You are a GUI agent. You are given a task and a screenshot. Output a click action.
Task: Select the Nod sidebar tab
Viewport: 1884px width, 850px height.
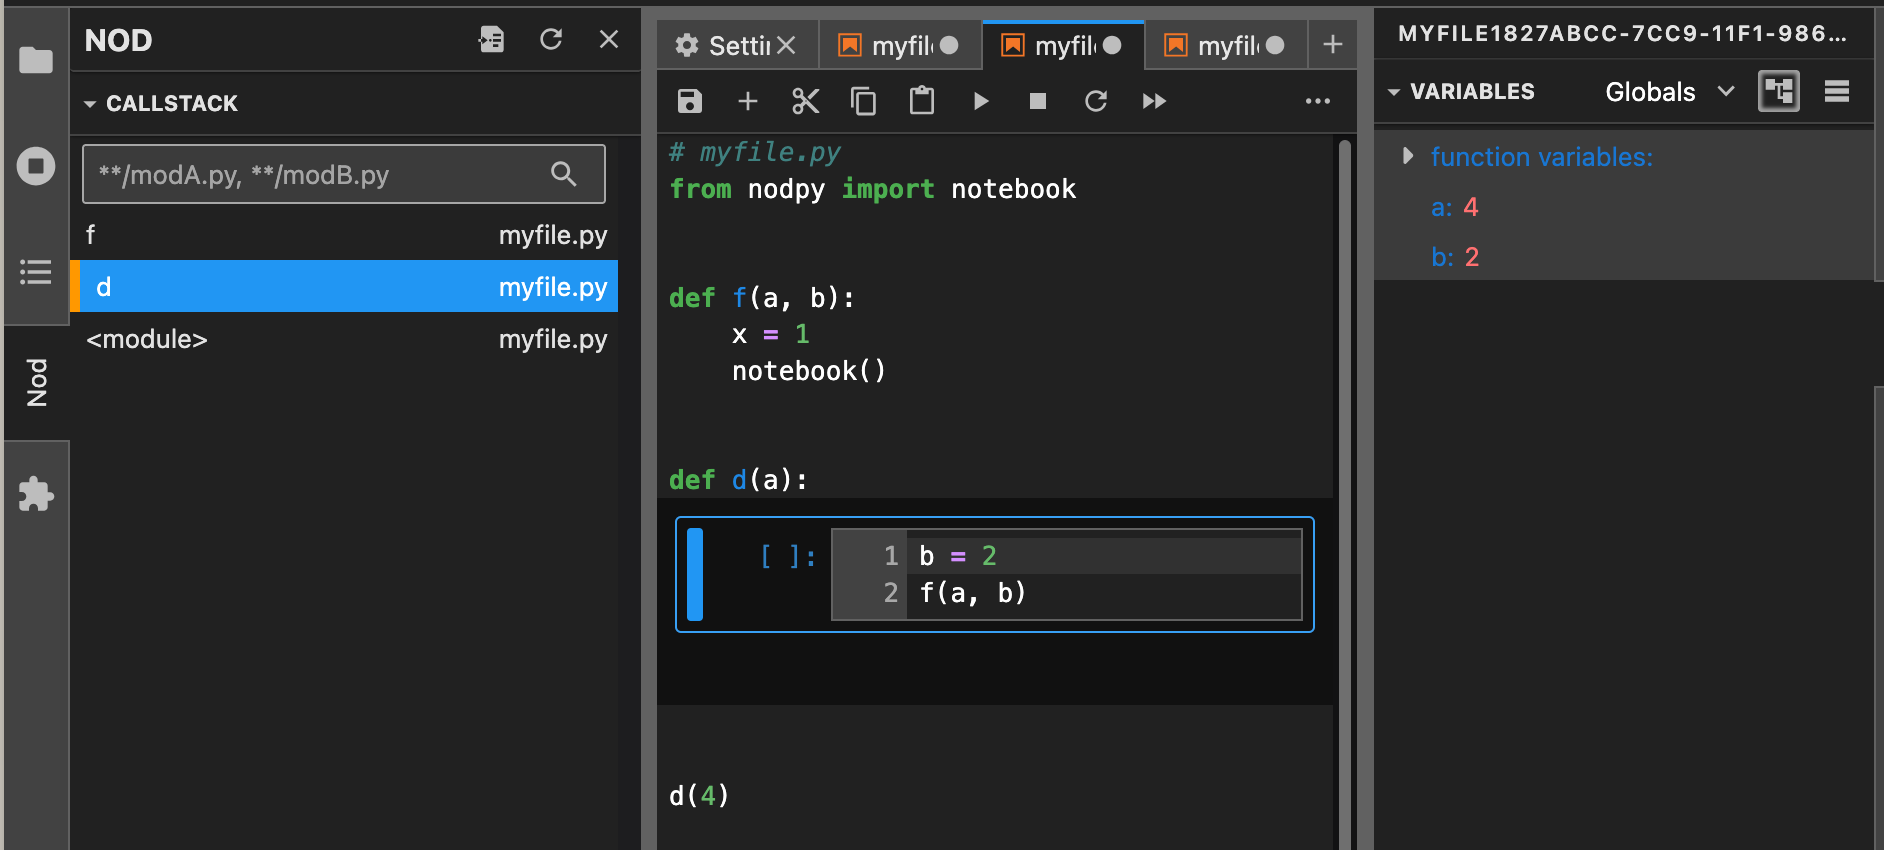(x=37, y=382)
